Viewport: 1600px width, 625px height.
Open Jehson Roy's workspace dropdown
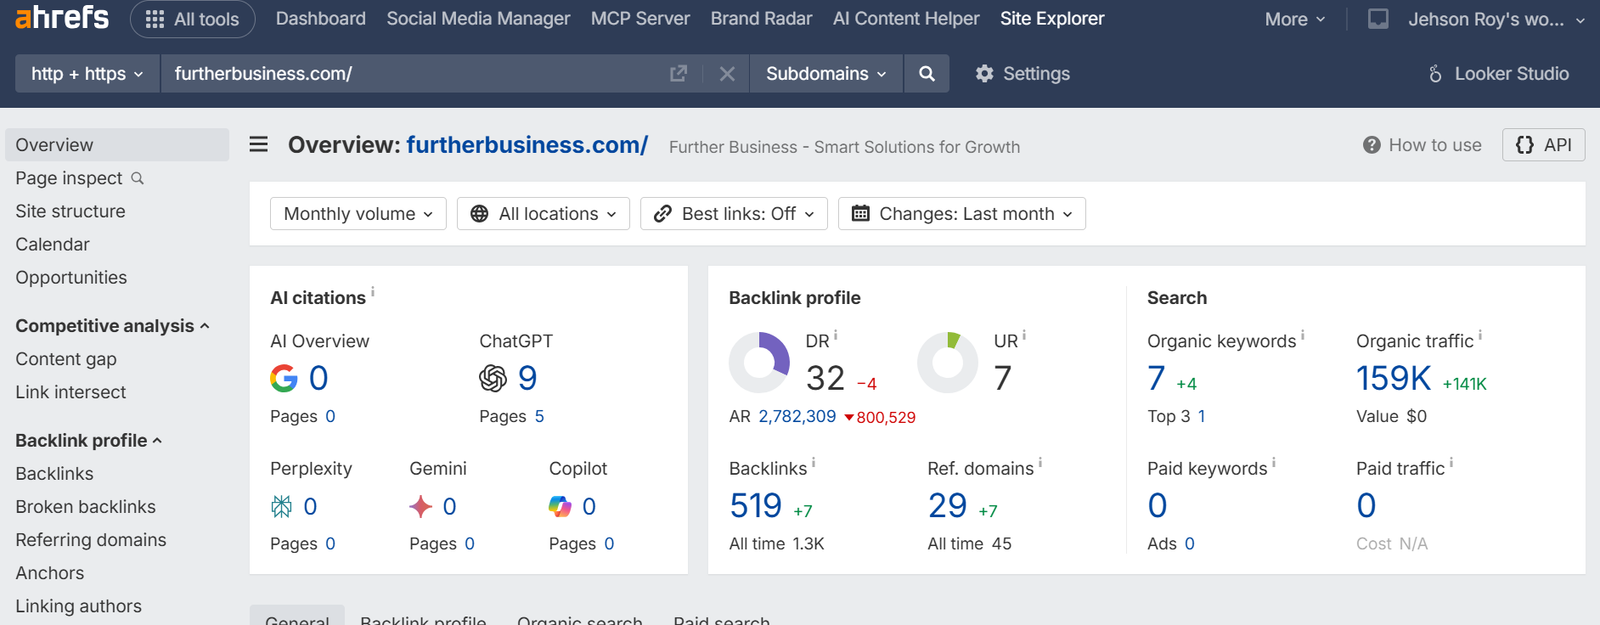1496,19
